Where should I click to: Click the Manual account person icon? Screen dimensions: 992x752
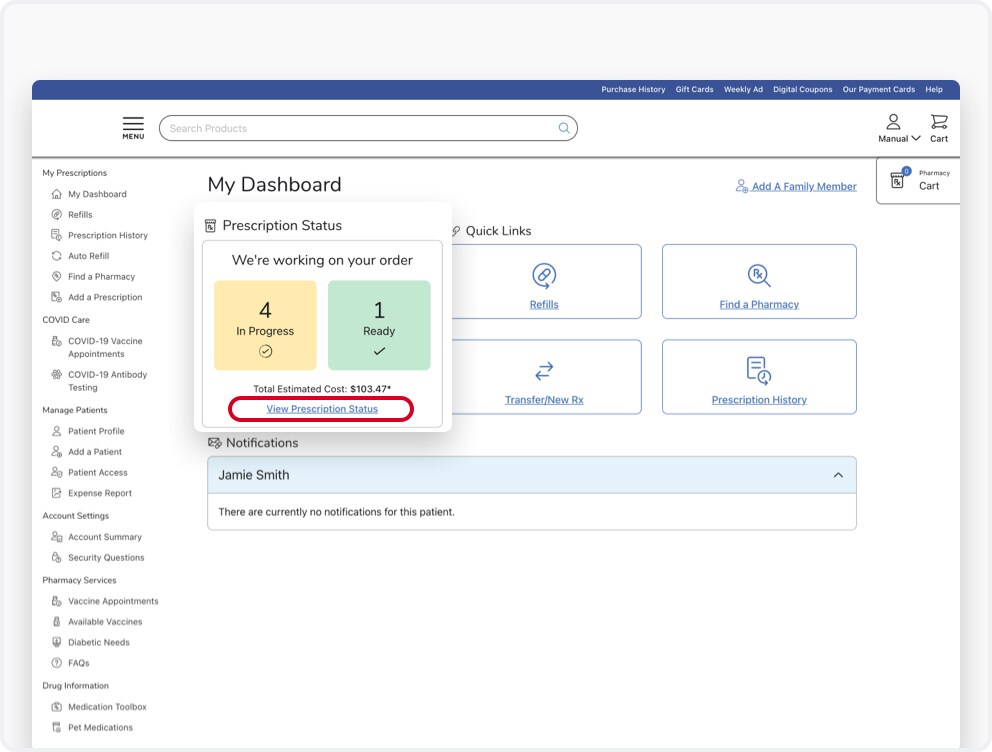point(893,121)
